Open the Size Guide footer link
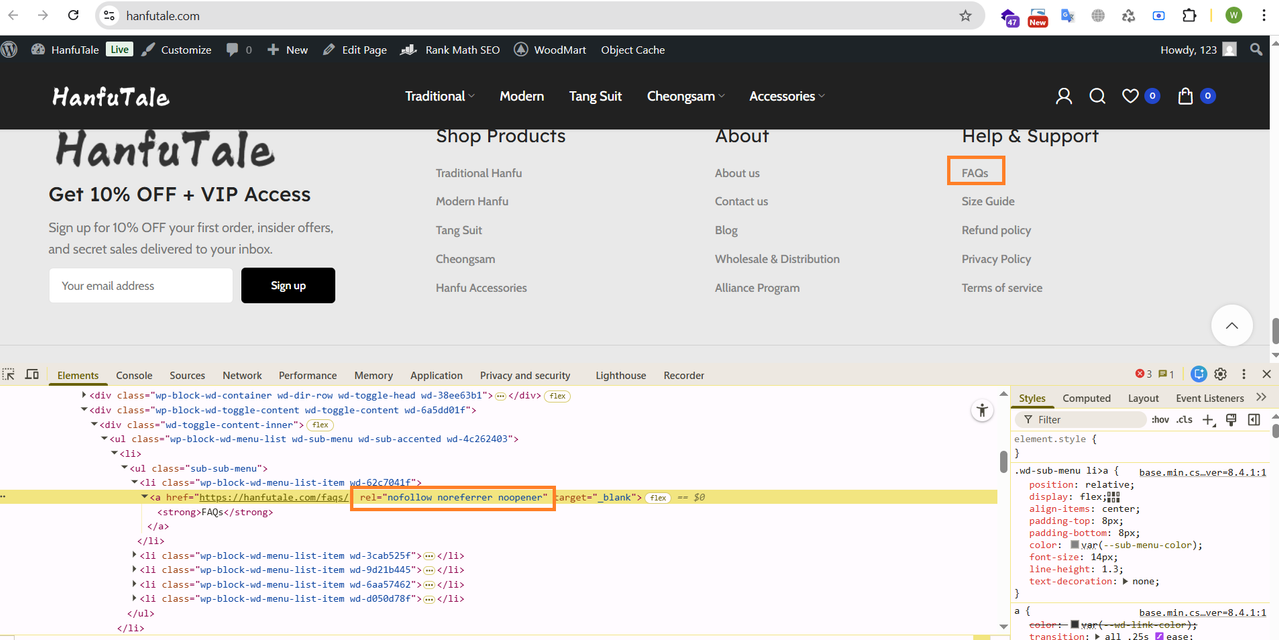The height and width of the screenshot is (640, 1279). (988, 201)
